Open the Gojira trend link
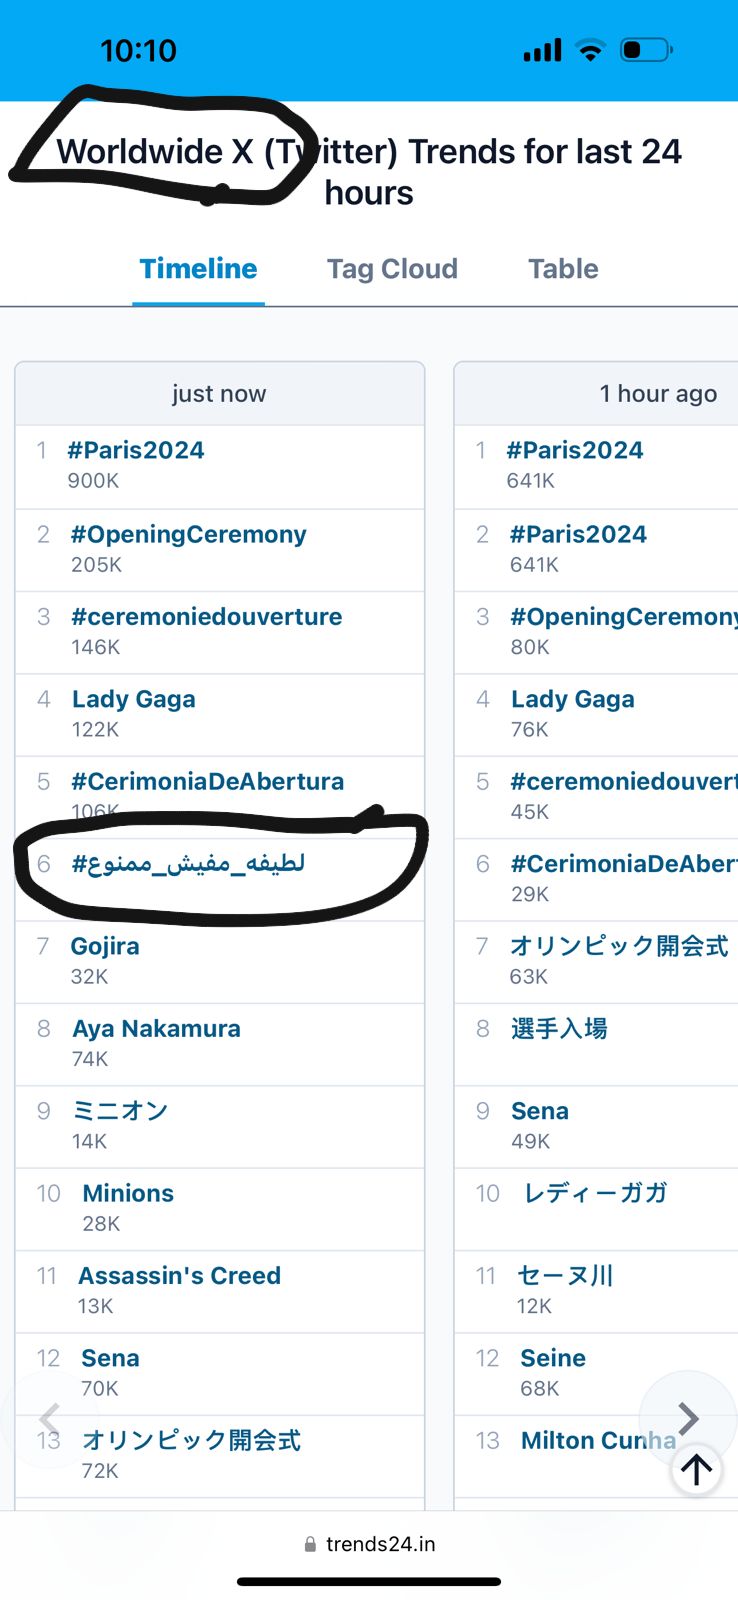This screenshot has width=738, height=1600. pos(105,946)
